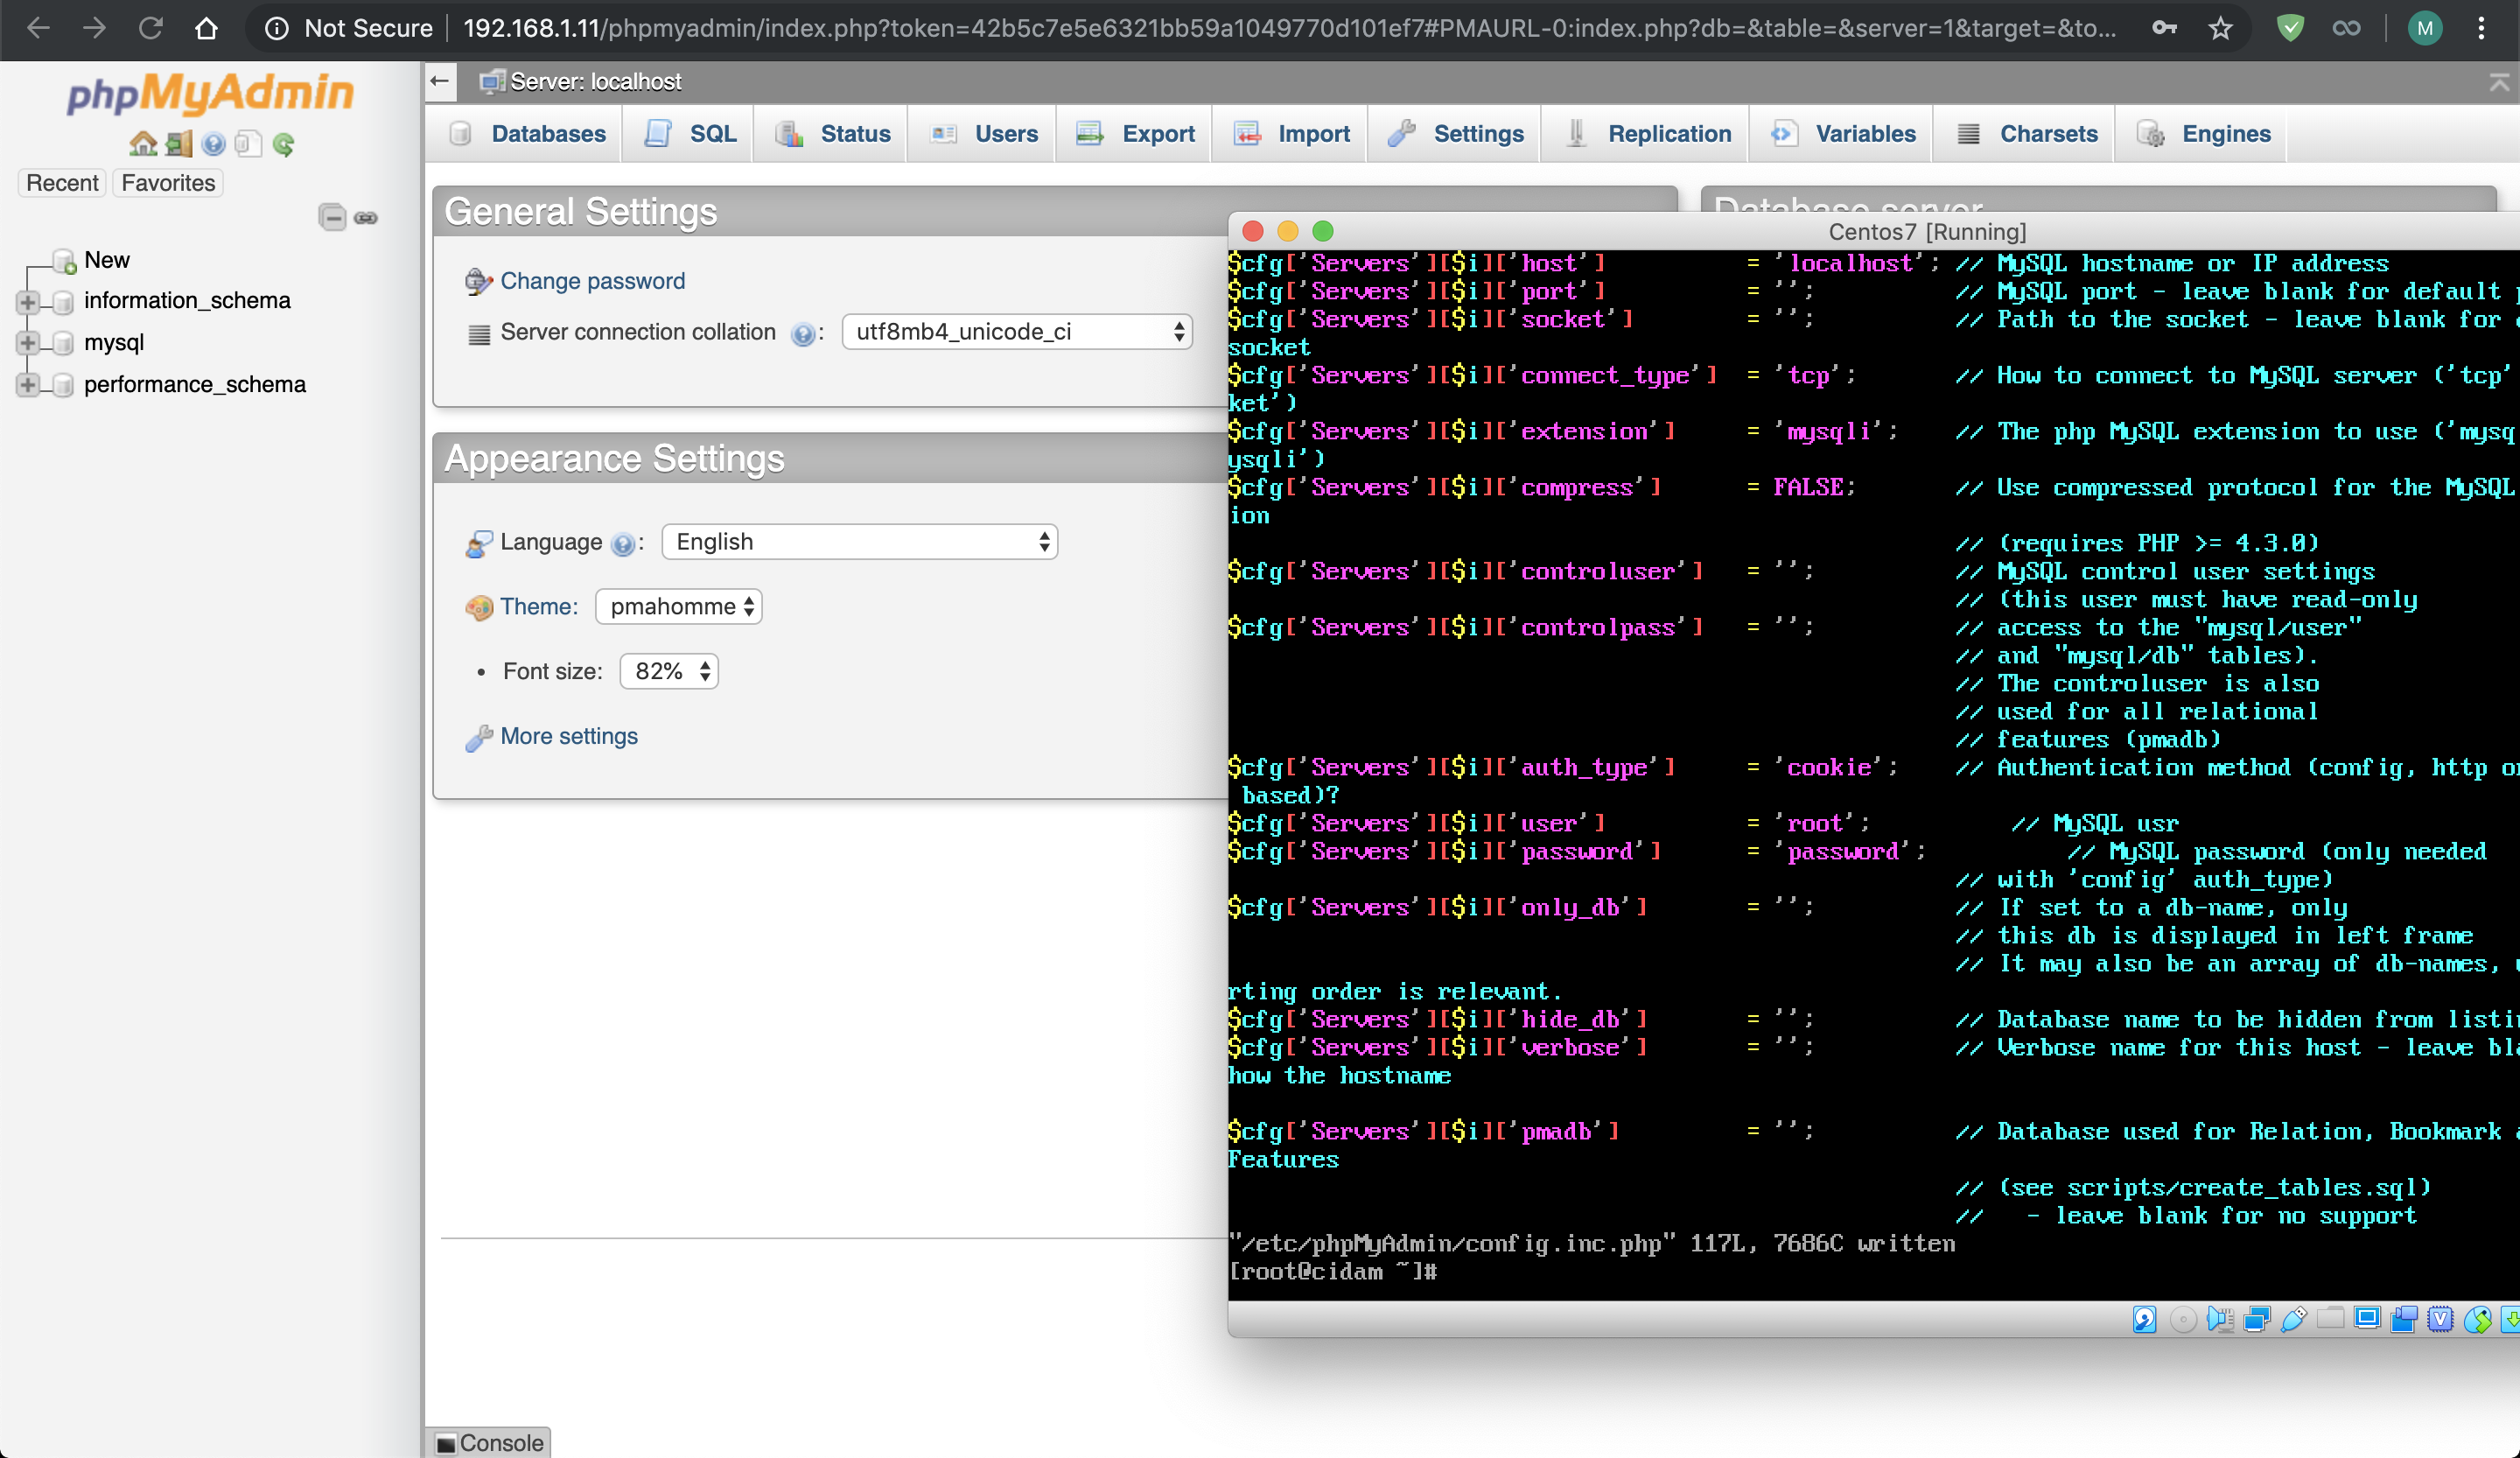Open the server connection collation dropdown

pyautogui.click(x=1016, y=332)
